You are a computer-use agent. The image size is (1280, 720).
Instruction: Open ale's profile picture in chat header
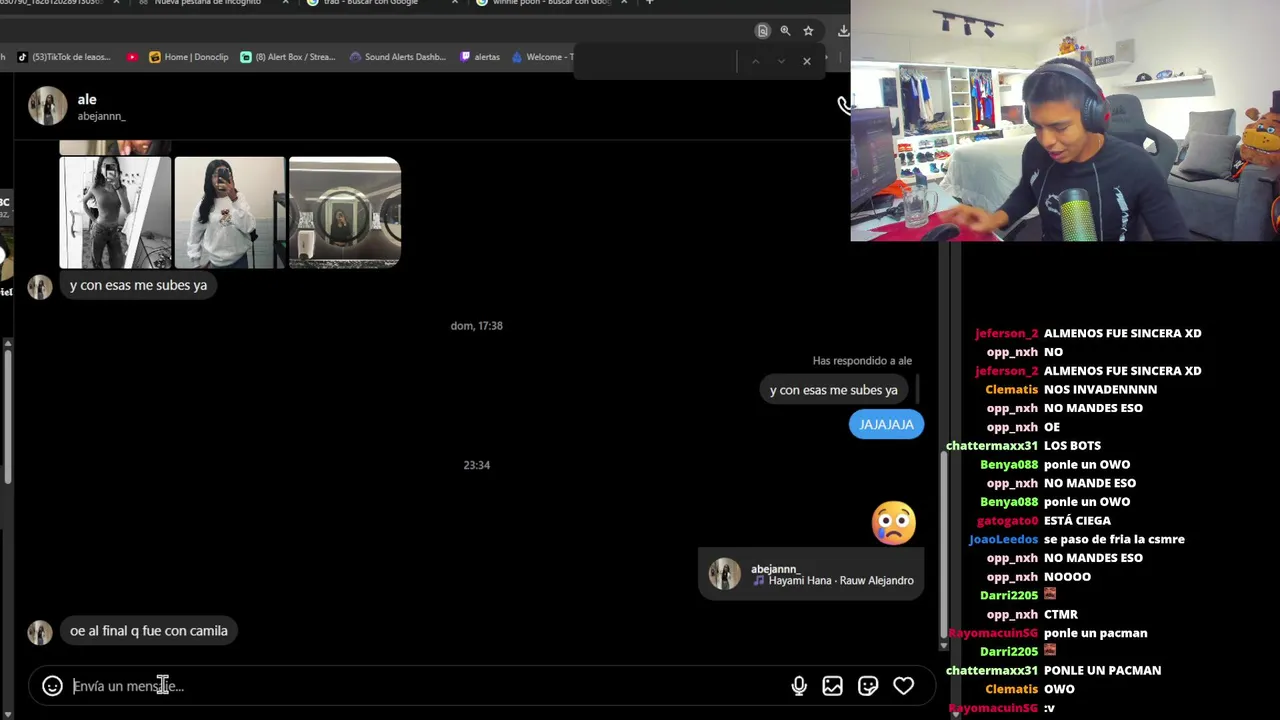pos(47,106)
